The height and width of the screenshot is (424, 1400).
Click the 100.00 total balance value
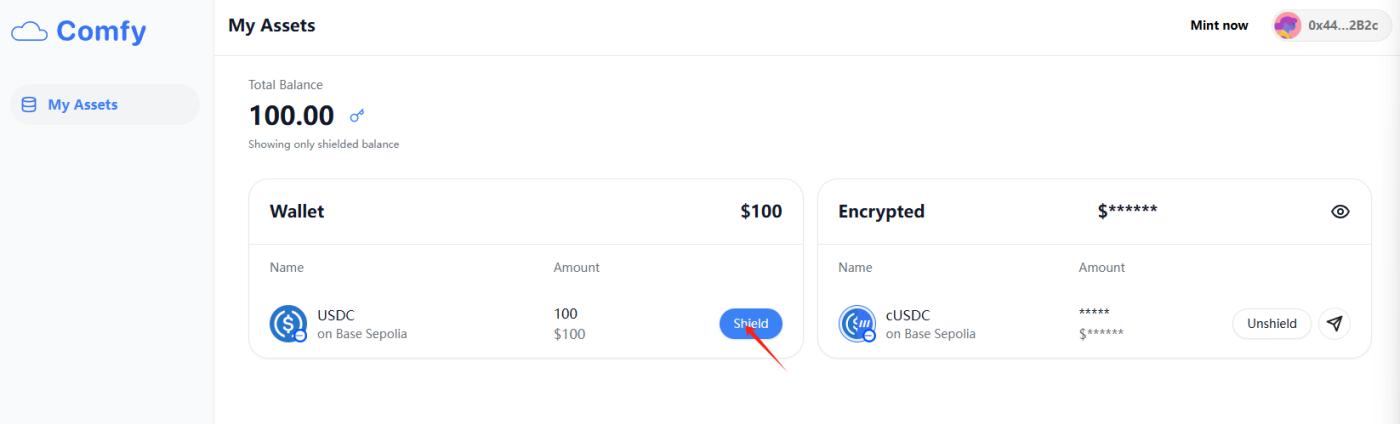pos(291,116)
